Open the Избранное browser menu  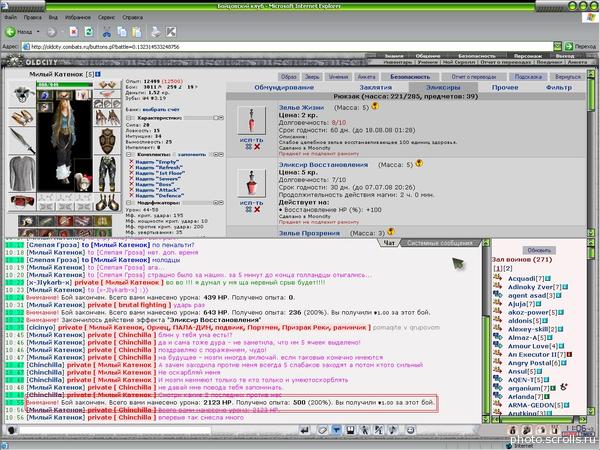(78, 17)
